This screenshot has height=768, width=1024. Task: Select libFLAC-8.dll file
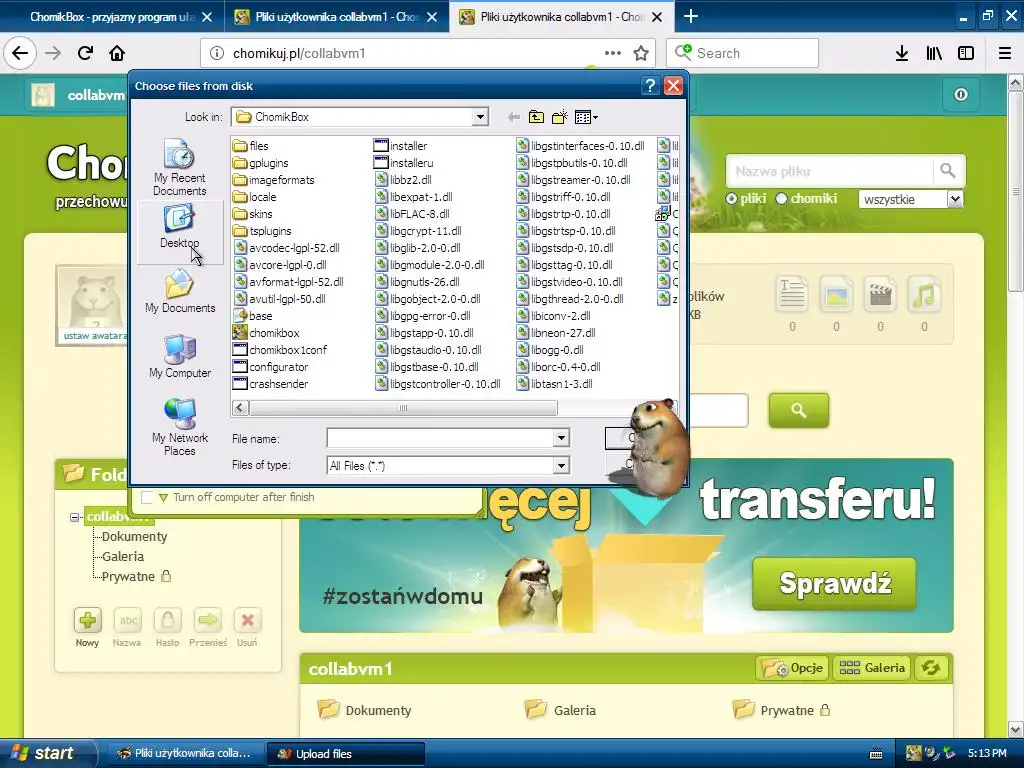coord(413,214)
